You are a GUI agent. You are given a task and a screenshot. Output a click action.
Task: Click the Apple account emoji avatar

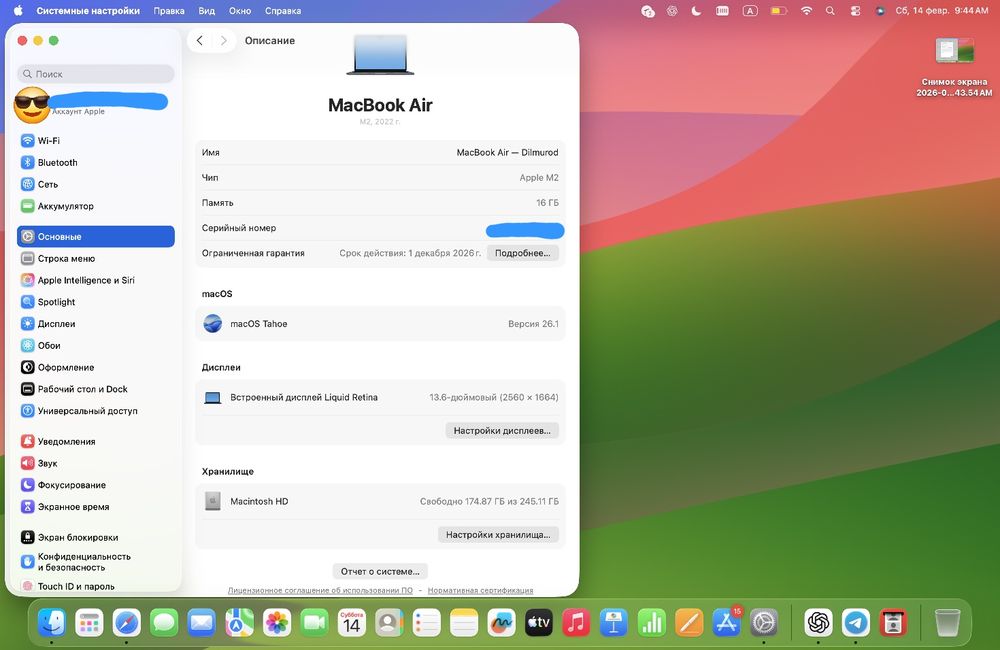(31, 104)
